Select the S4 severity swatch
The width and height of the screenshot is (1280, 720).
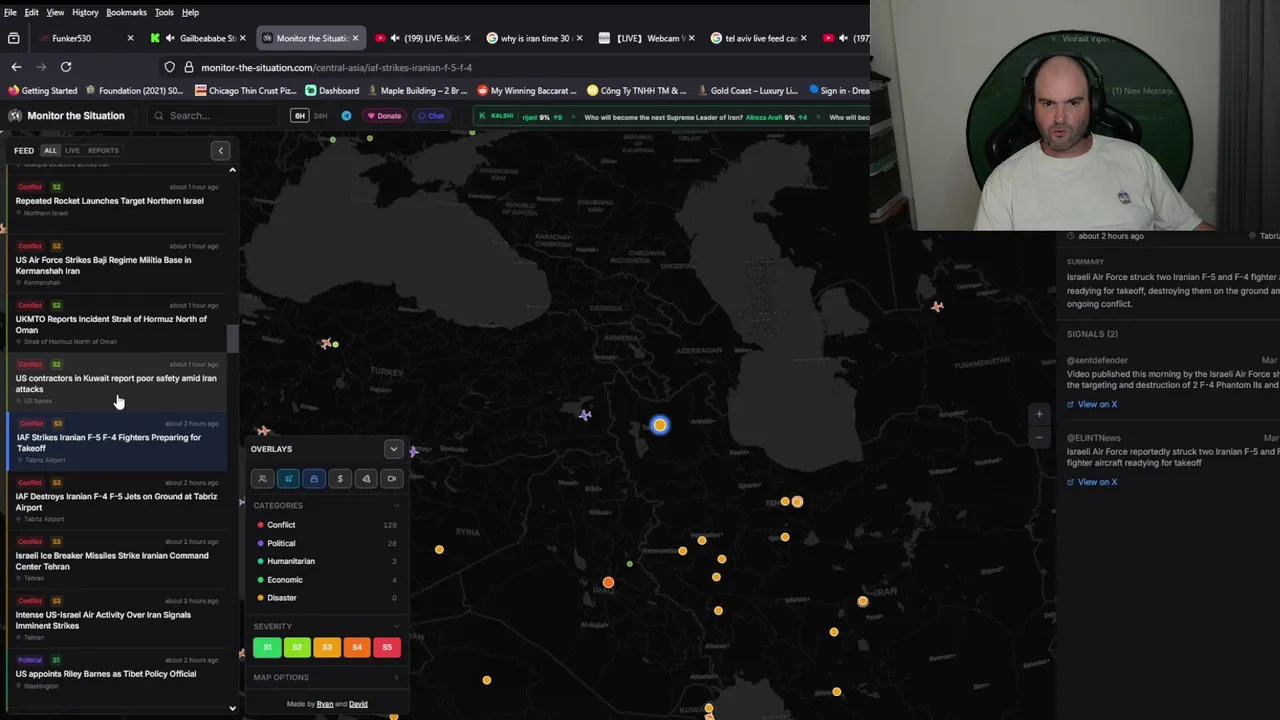357,648
